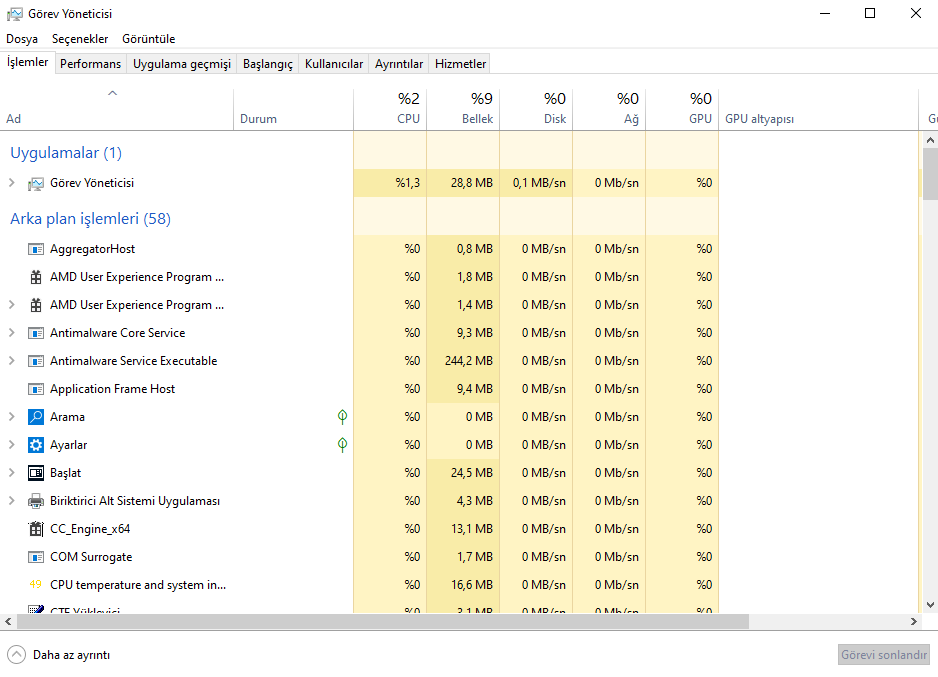Expand the Ayarlar process row
Screen dimensions: 938x677
tap(11, 445)
